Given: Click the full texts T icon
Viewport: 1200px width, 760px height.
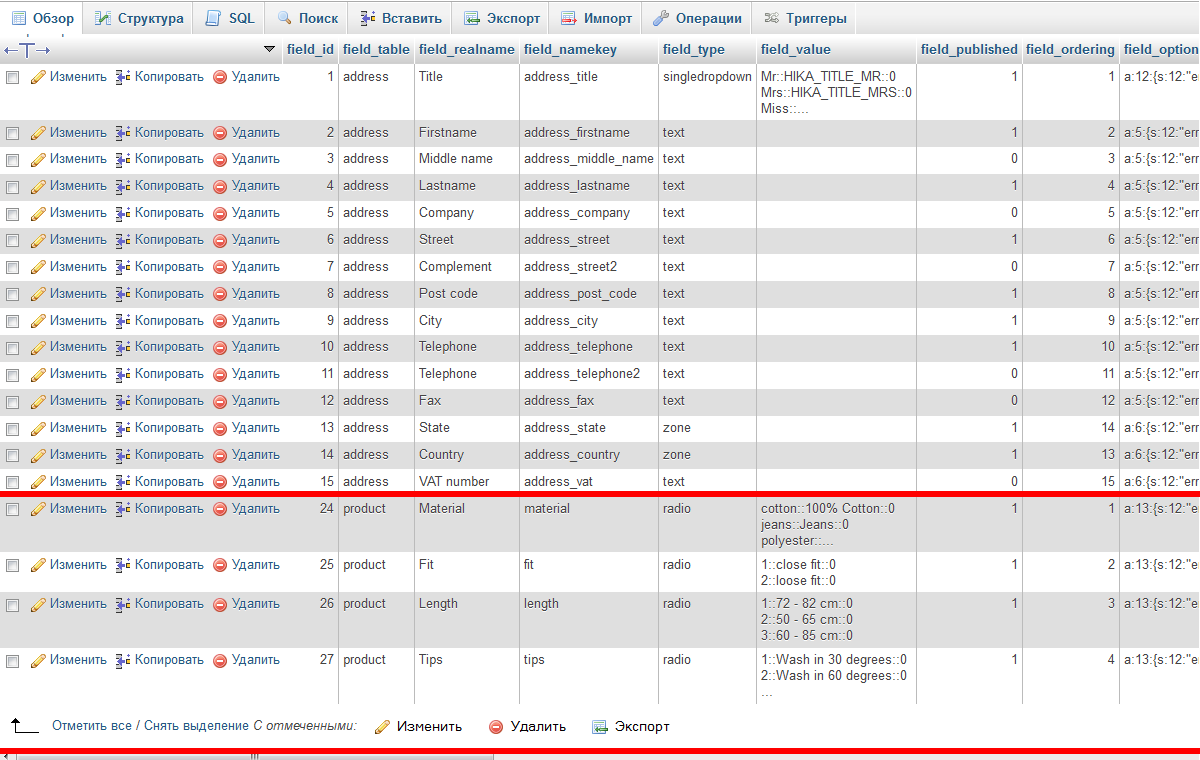Looking at the screenshot, I should [x=26, y=49].
